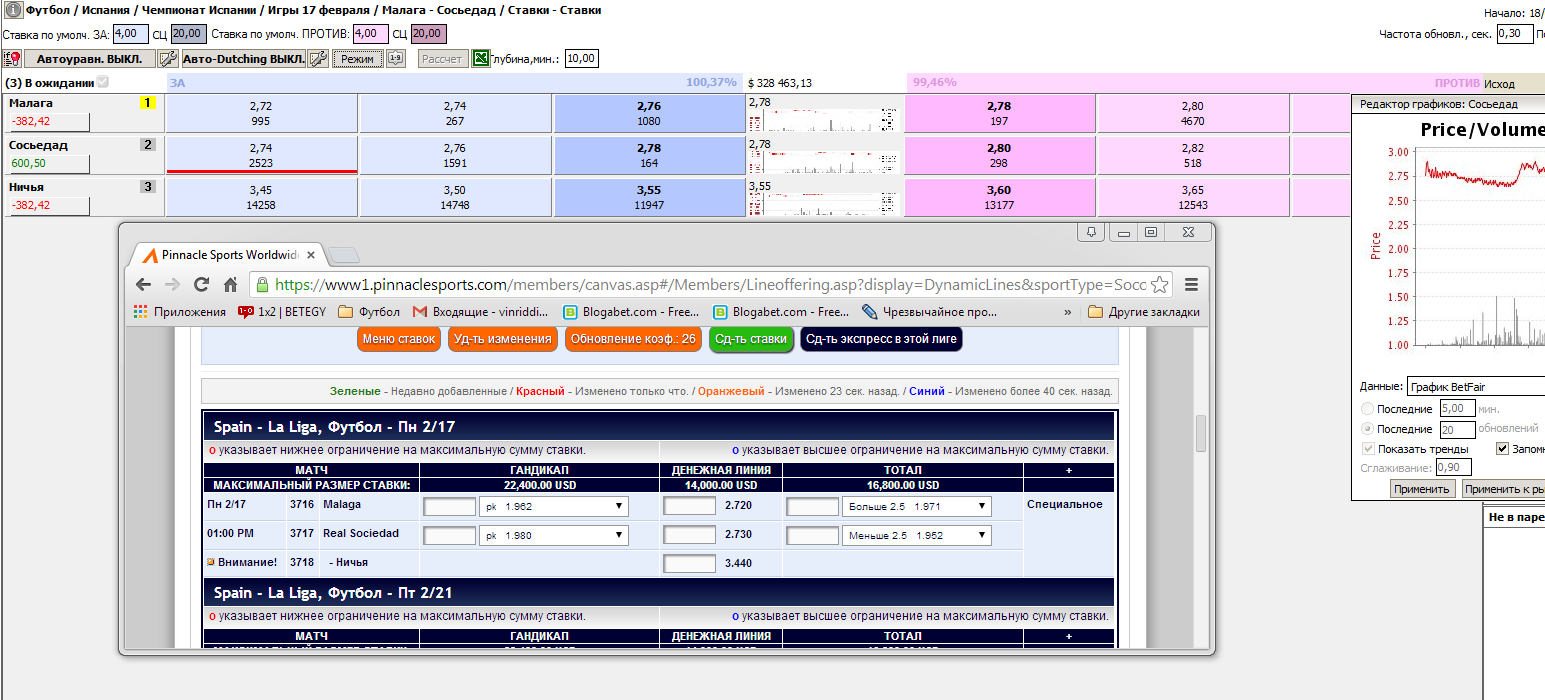1545x700 pixels.
Task: Click the Malaga handicap stake input
Action: pyautogui.click(x=450, y=507)
